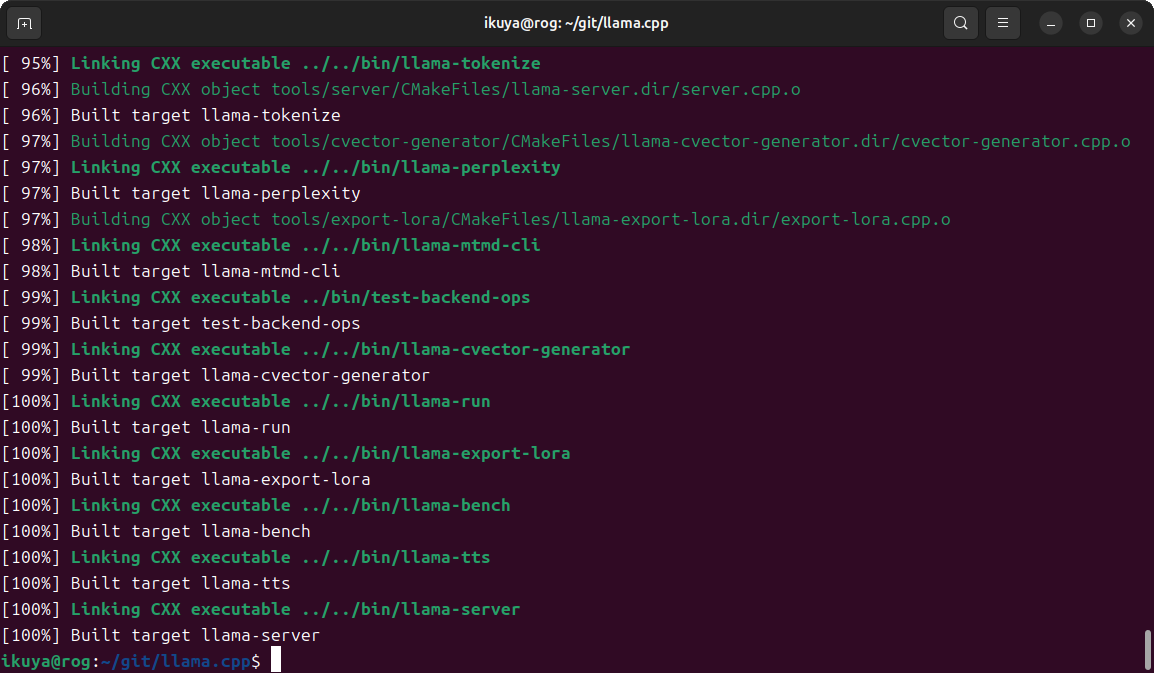Viewport: 1154px width, 673px height.
Task: Click "Built target llama-bench" line
Action: pos(191,532)
